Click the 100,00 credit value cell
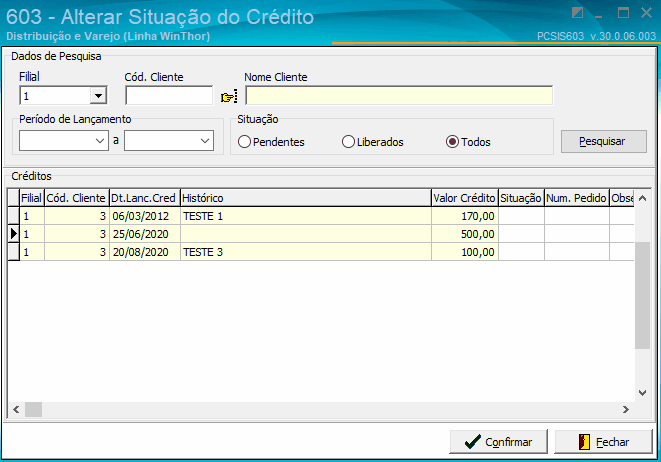Image resolution: width=661 pixels, height=462 pixels. point(465,252)
